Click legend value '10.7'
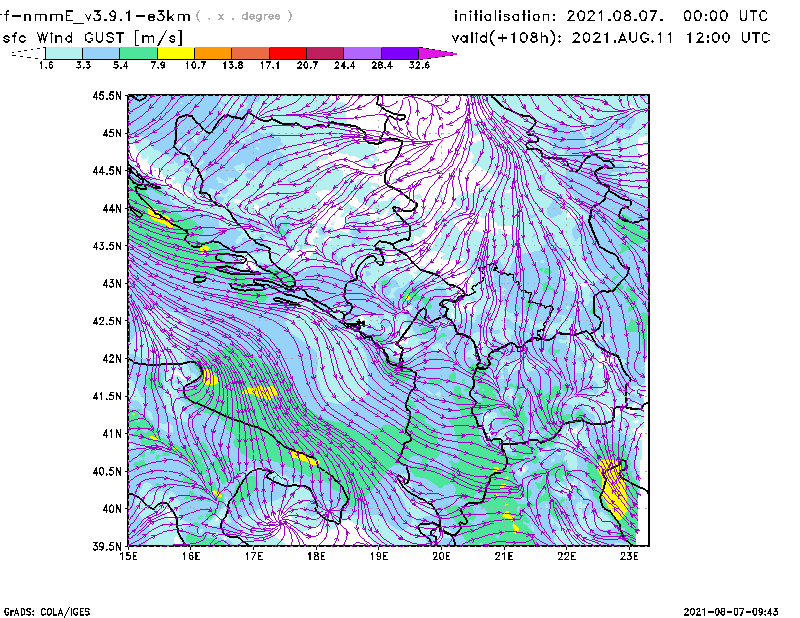The height and width of the screenshot is (618, 800). [195, 65]
